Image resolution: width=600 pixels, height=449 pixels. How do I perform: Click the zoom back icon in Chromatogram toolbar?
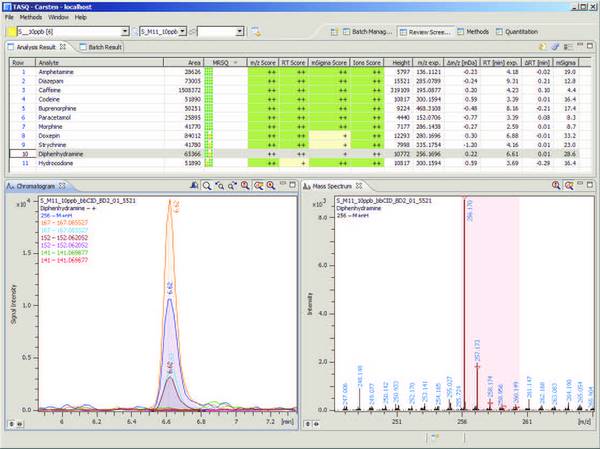click(x=219, y=186)
